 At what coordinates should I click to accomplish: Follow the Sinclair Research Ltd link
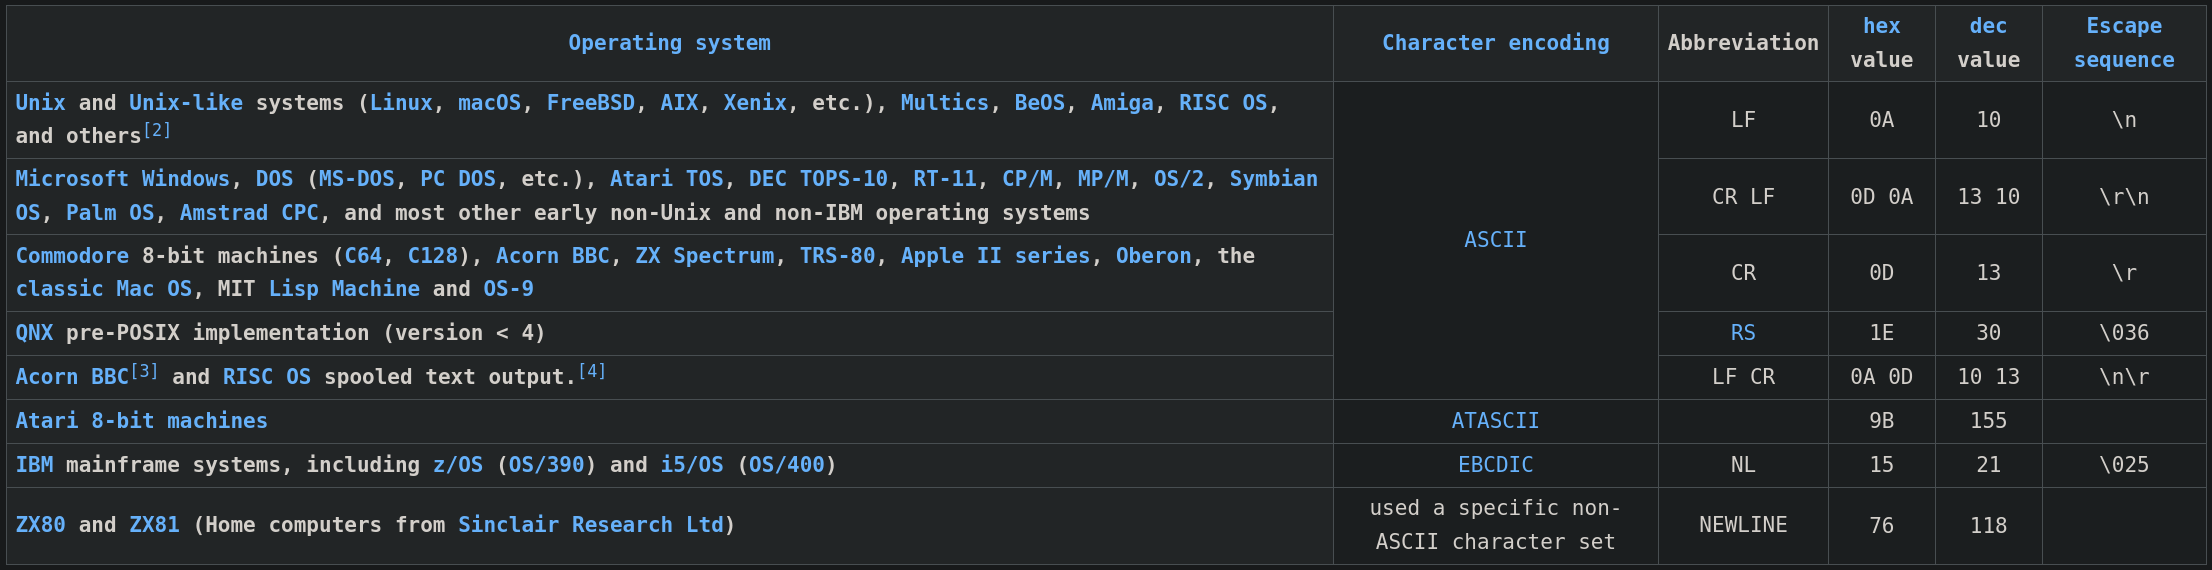[590, 525]
